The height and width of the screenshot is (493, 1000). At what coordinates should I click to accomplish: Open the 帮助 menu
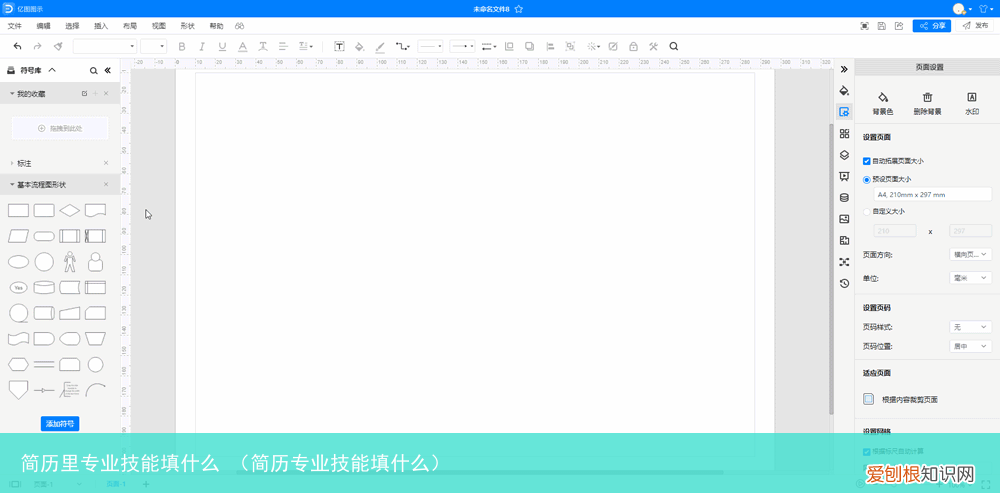tap(216, 26)
